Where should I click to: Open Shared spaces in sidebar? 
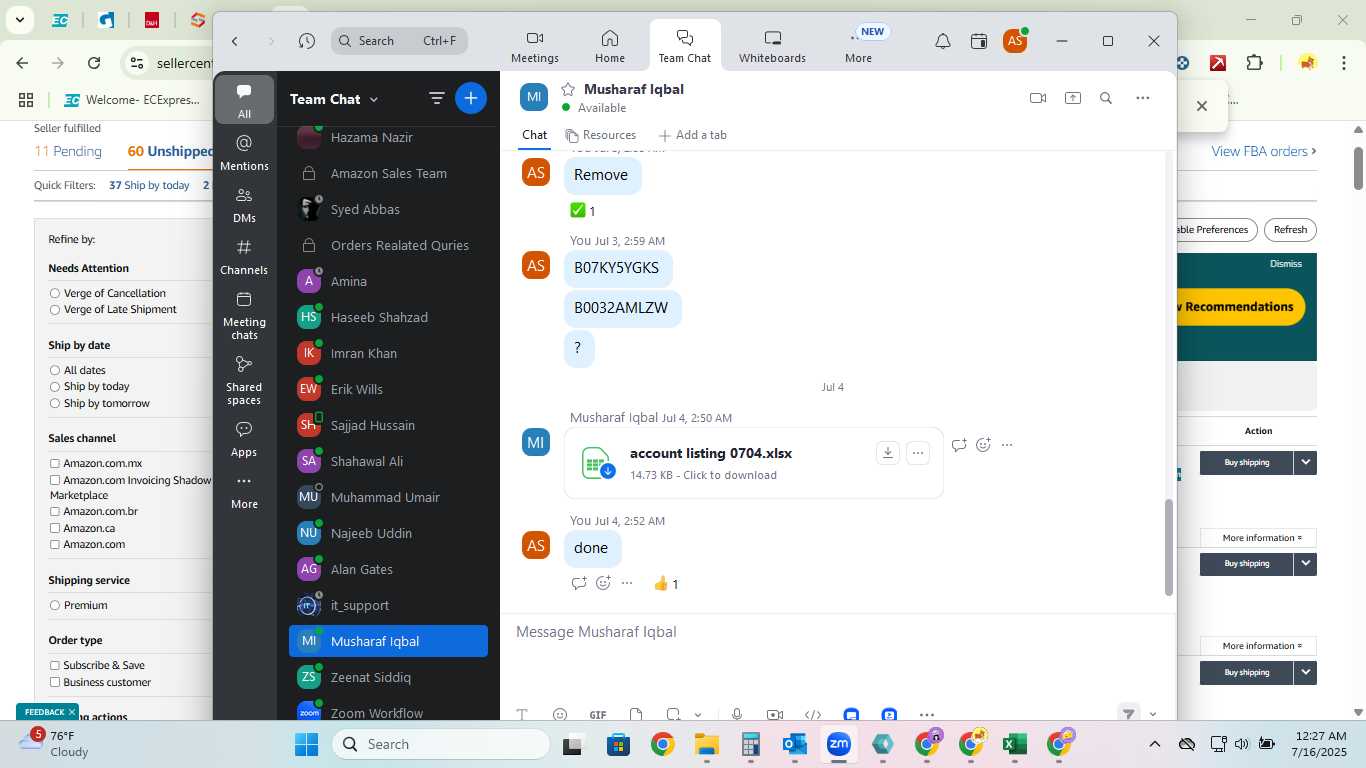pyautogui.click(x=244, y=380)
